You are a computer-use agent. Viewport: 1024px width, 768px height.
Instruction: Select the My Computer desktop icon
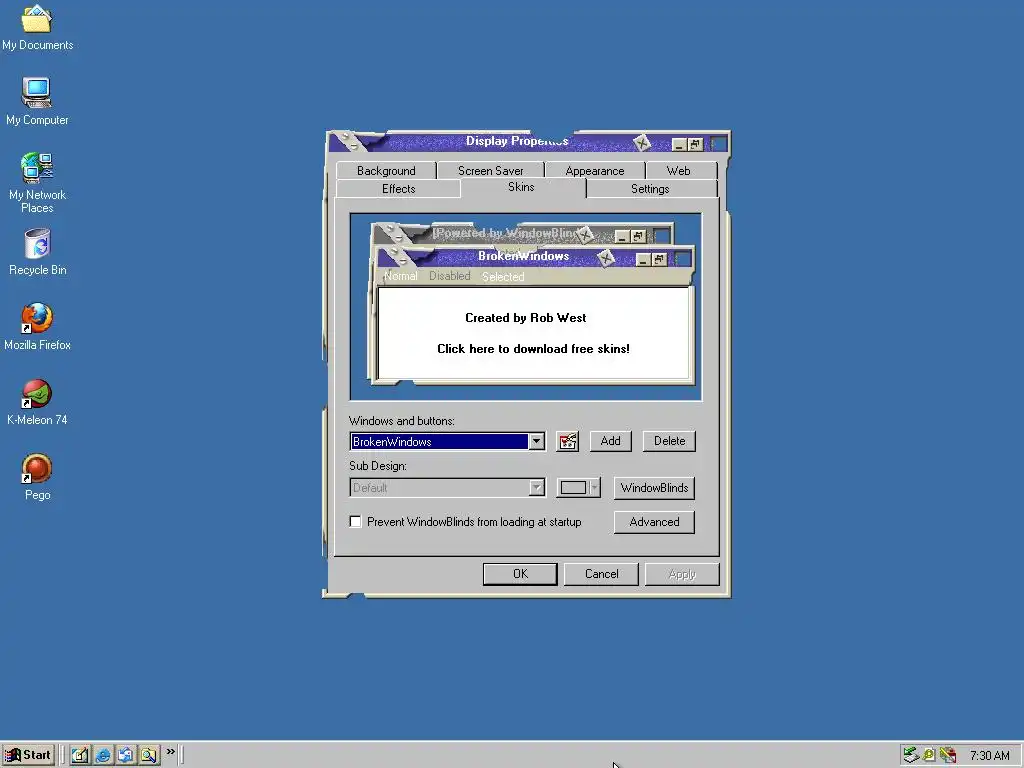pos(37,101)
